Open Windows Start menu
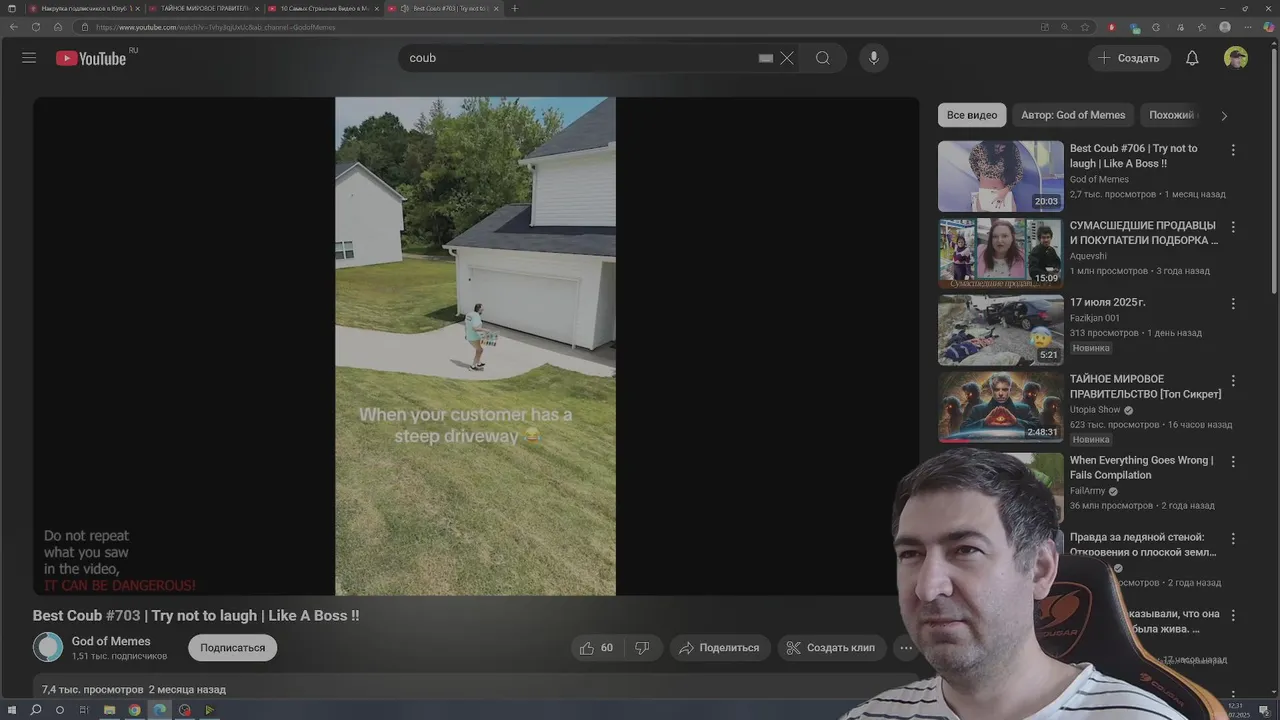 [12, 710]
